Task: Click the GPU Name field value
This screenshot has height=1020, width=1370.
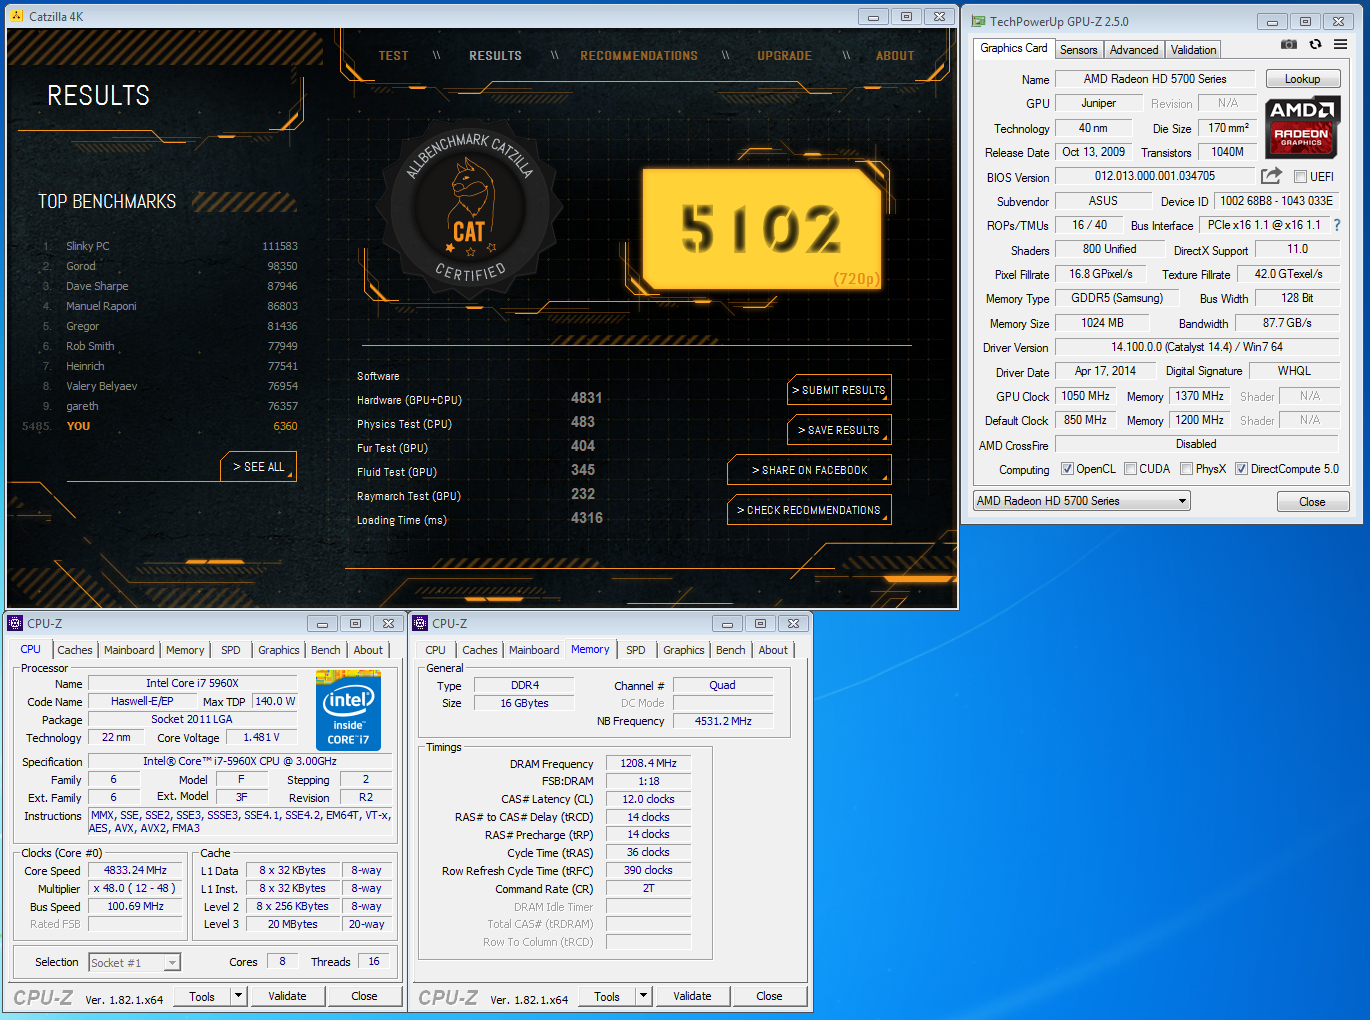Action: (x=1155, y=79)
